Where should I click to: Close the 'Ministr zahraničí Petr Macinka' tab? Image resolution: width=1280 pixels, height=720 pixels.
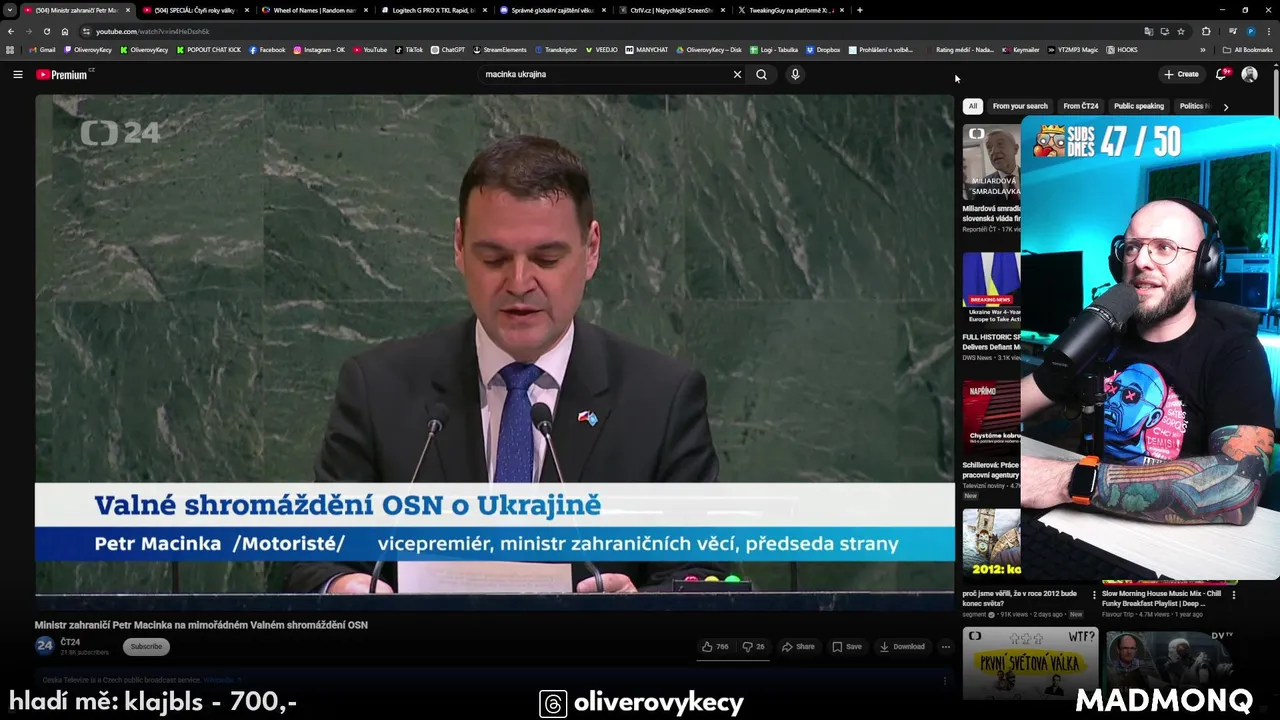[x=127, y=10]
